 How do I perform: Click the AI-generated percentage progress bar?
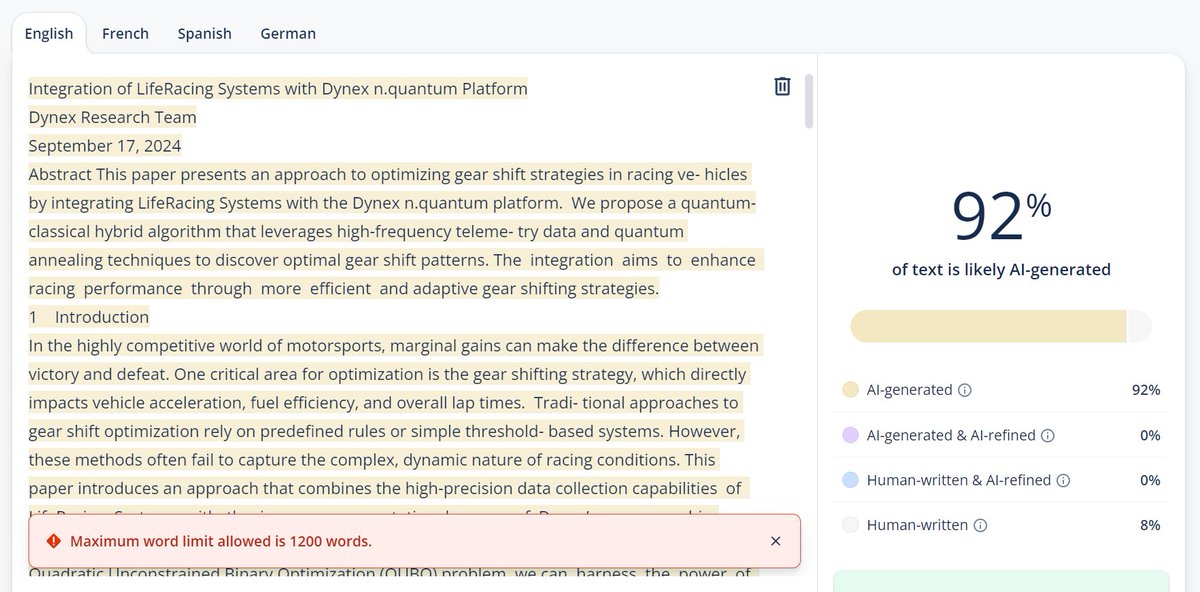click(x=1001, y=326)
